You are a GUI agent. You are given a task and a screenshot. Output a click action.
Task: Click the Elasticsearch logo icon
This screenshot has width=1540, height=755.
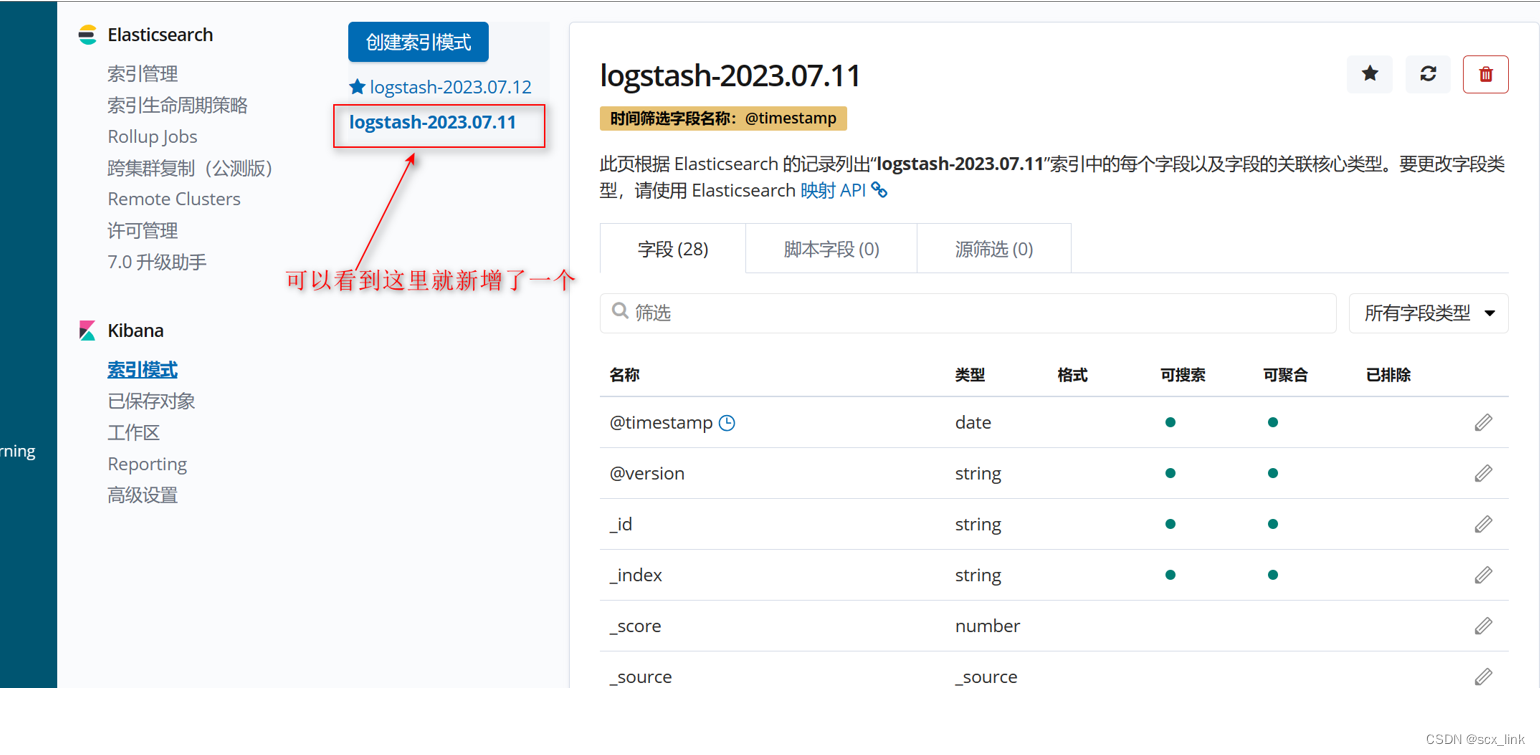tap(87, 35)
